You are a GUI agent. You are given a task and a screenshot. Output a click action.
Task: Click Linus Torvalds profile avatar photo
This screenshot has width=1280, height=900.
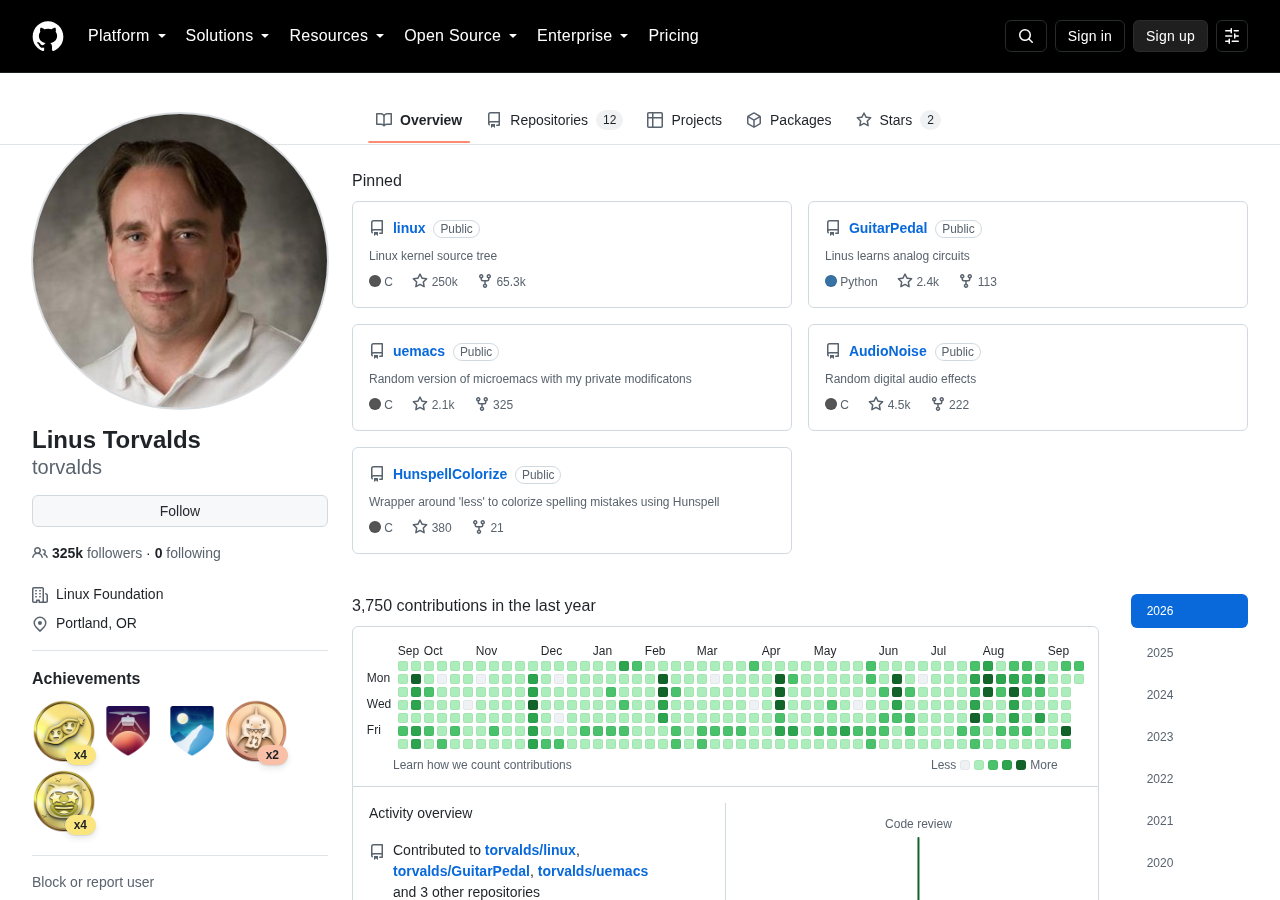(180, 261)
